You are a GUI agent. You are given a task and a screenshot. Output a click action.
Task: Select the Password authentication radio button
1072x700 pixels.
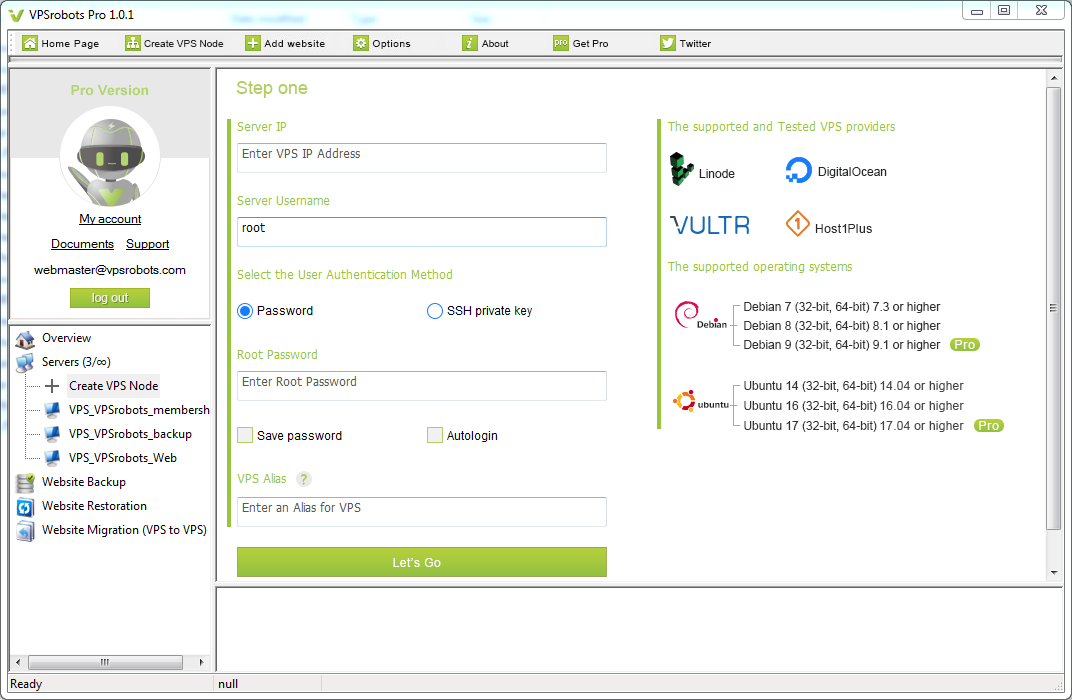tap(245, 311)
